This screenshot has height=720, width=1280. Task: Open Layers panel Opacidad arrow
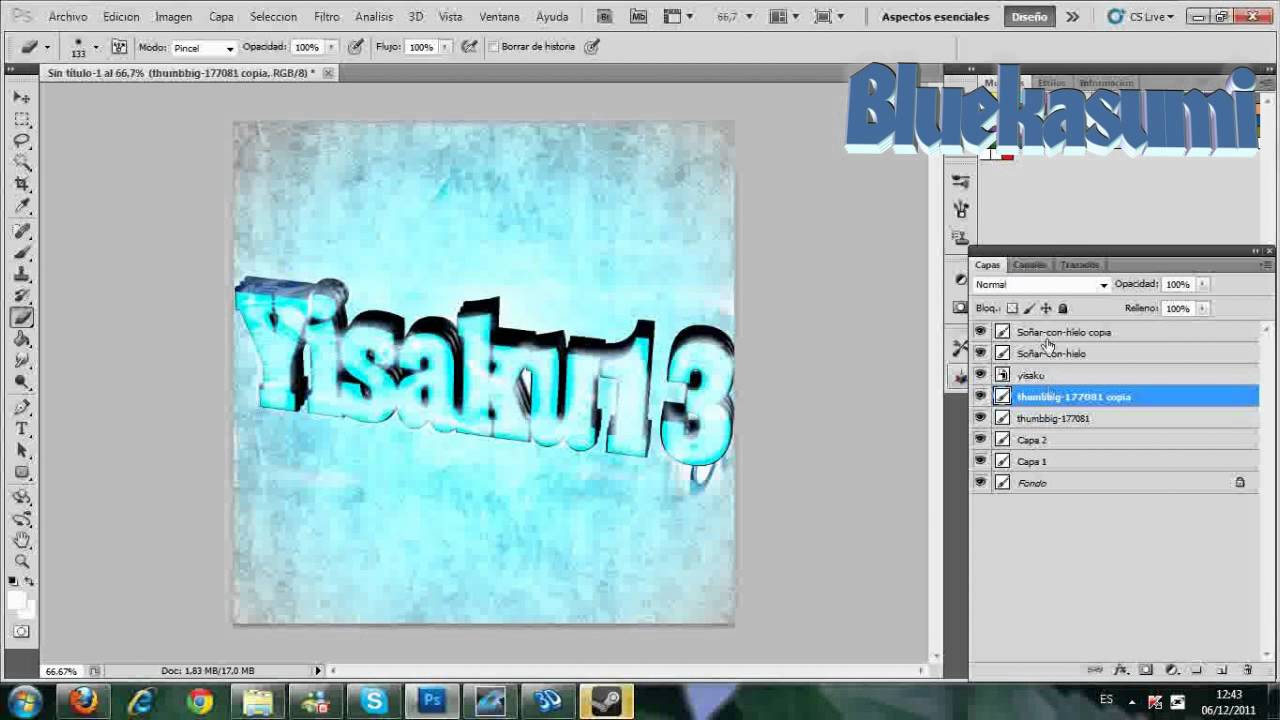[1203, 284]
